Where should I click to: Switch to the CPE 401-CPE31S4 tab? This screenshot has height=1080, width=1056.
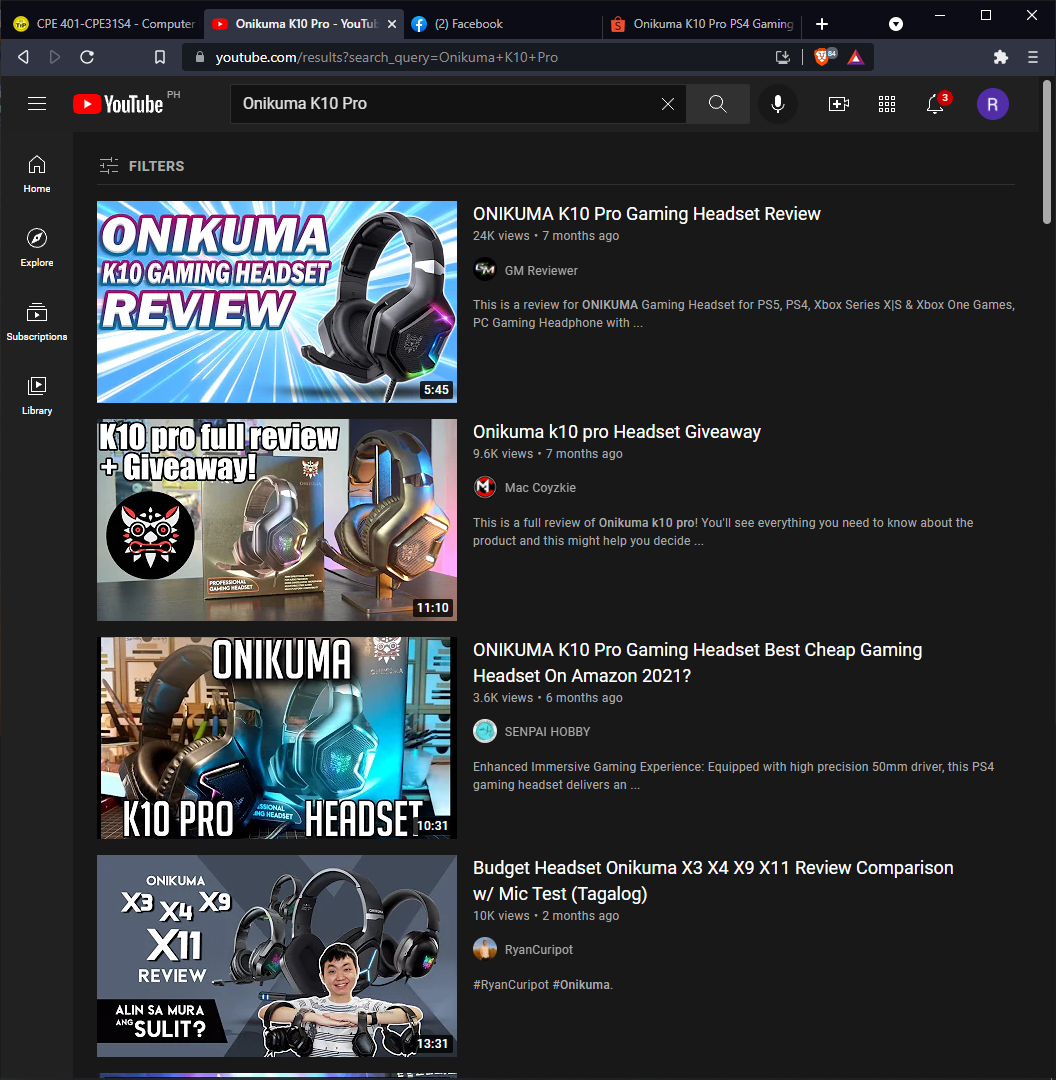tap(103, 24)
